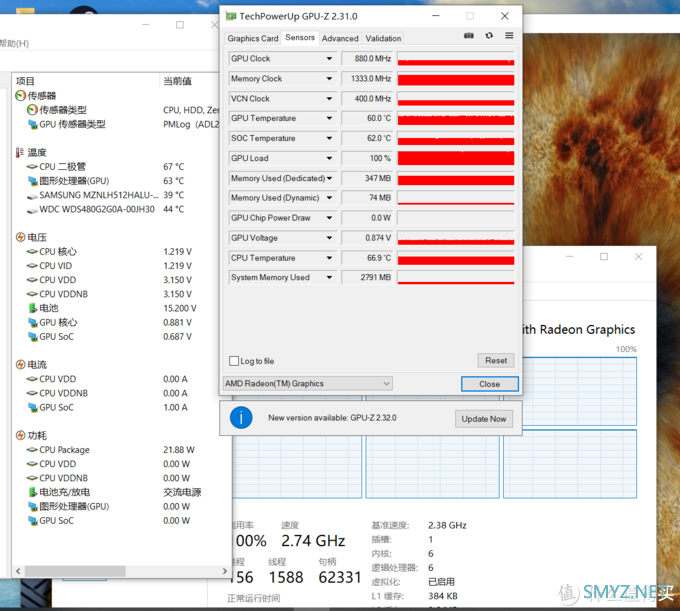Switch to the Graphics Card tab
Viewport: 680px width, 611px height.
tap(253, 39)
